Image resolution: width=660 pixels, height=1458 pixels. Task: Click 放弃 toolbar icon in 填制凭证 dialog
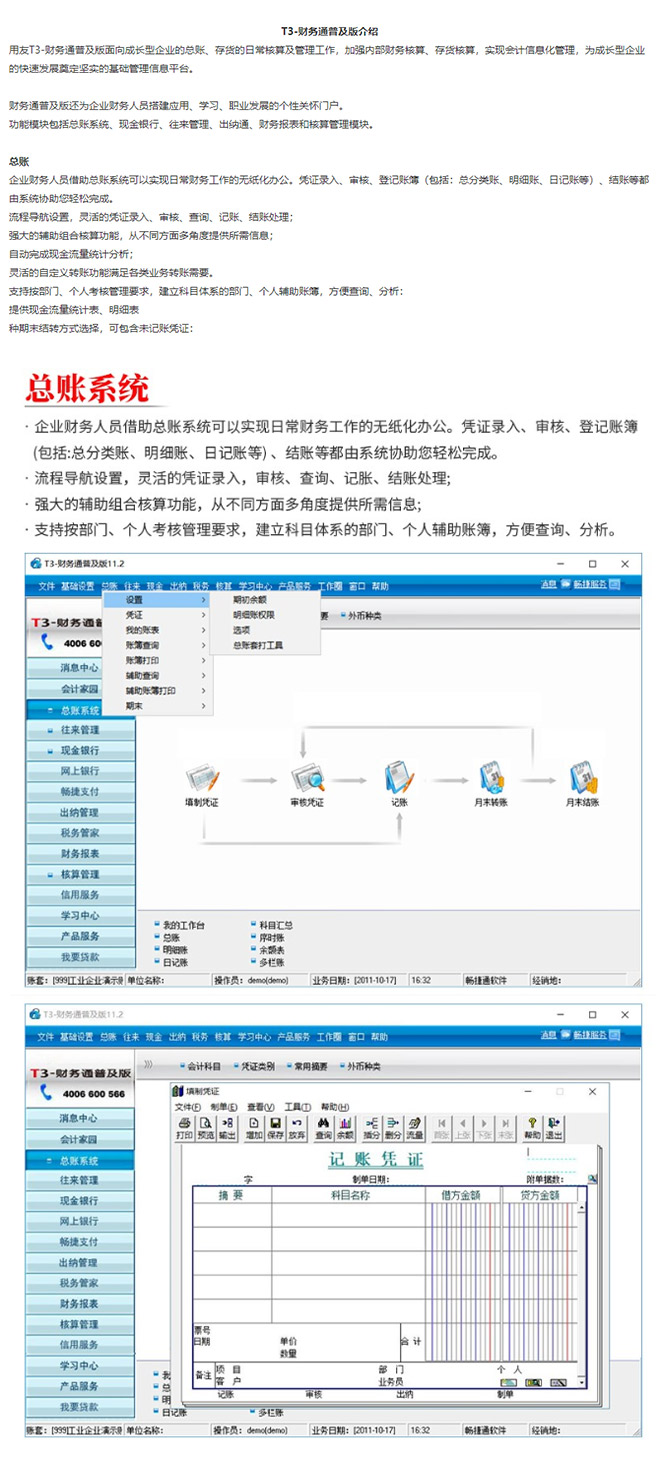coord(297,1128)
